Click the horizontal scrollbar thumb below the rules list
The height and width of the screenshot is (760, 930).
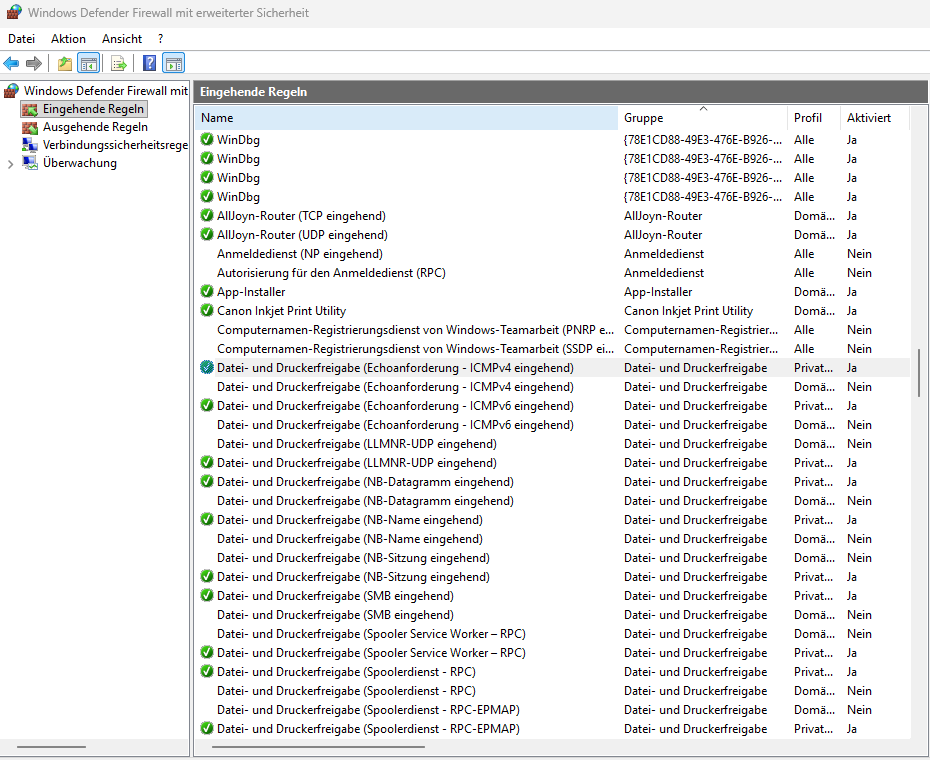click(318, 746)
